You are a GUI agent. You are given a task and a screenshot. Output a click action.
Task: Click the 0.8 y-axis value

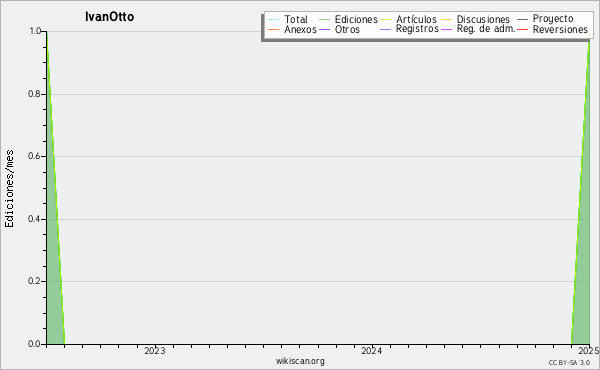[34, 94]
